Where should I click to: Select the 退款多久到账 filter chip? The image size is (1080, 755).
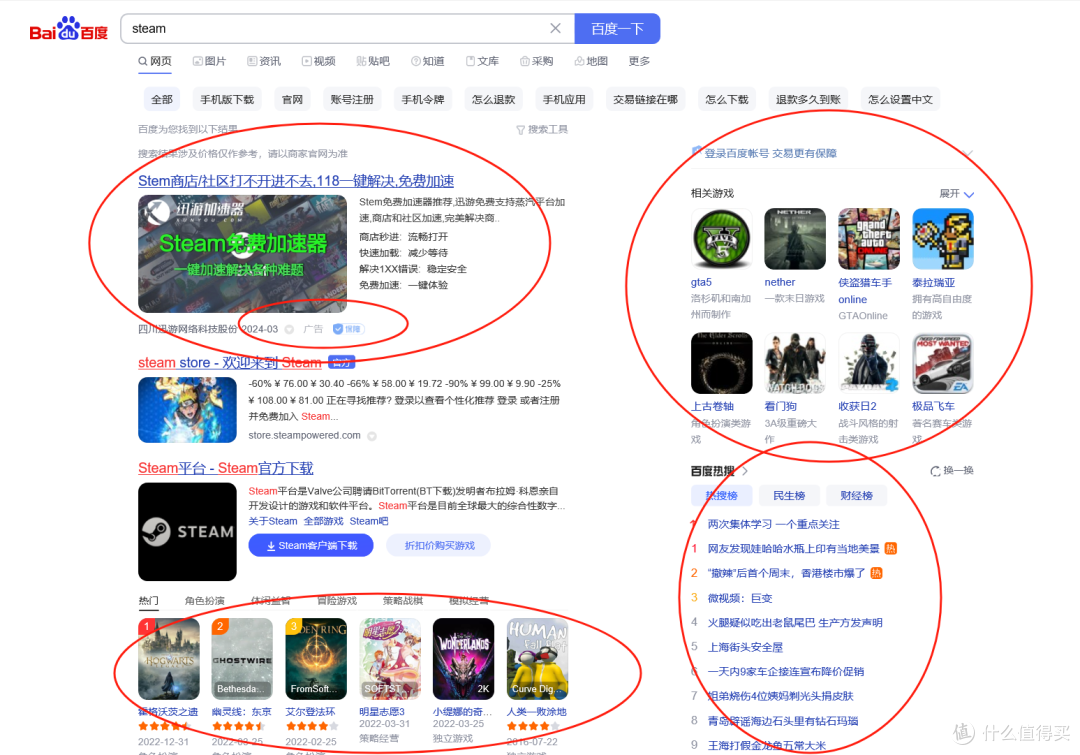click(x=808, y=99)
